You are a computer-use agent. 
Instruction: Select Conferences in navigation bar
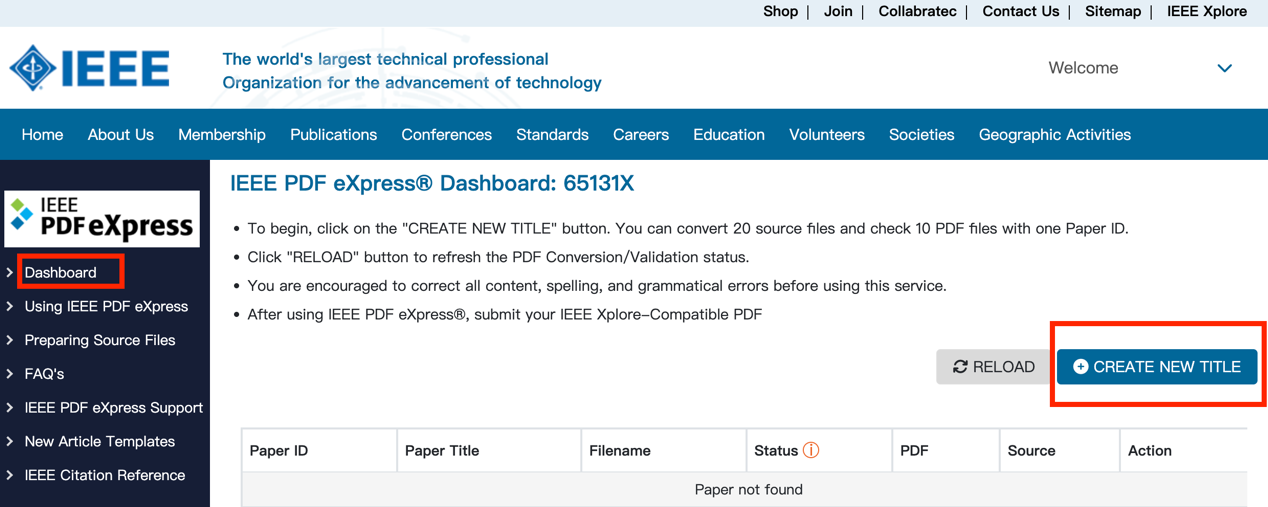click(446, 135)
